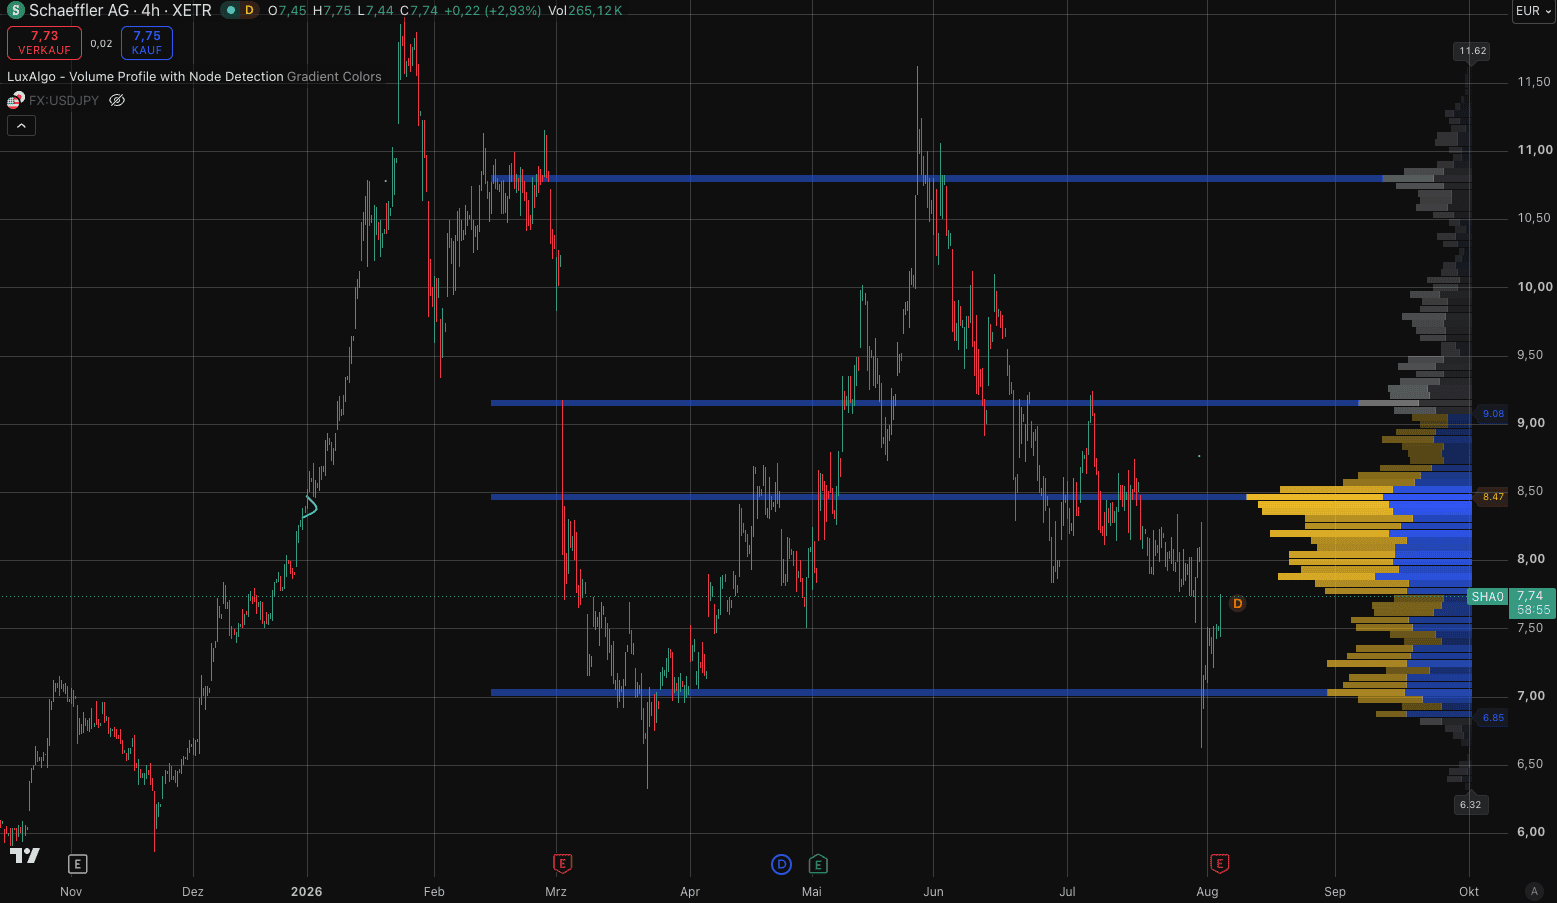
Task: Open the red E earnings marker near Aug
Action: click(1220, 863)
